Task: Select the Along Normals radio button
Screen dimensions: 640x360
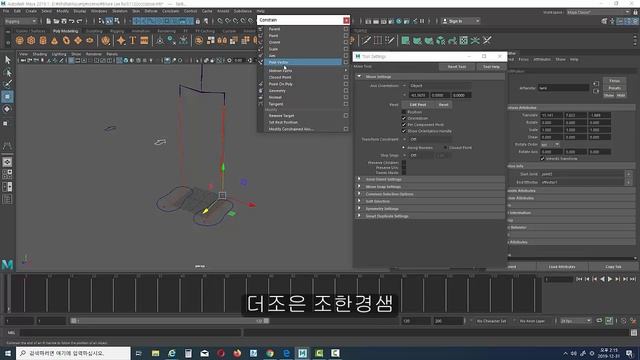Action: coord(404,148)
